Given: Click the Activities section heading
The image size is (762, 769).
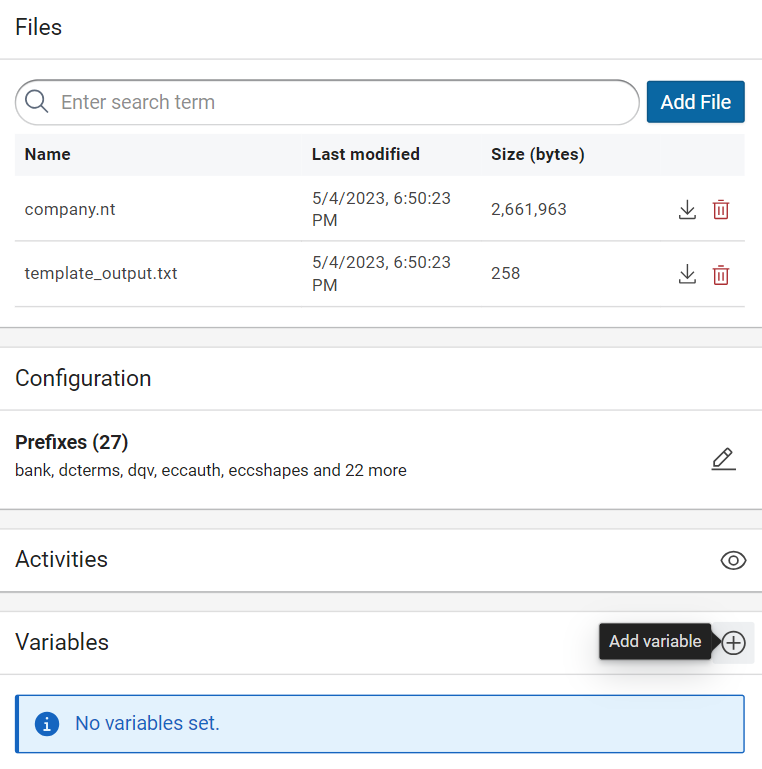Looking at the screenshot, I should pyautogui.click(x=61, y=560).
